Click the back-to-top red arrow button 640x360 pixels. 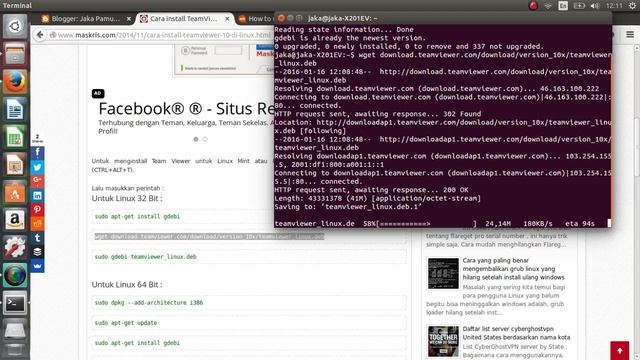pyautogui.click(x=620, y=351)
